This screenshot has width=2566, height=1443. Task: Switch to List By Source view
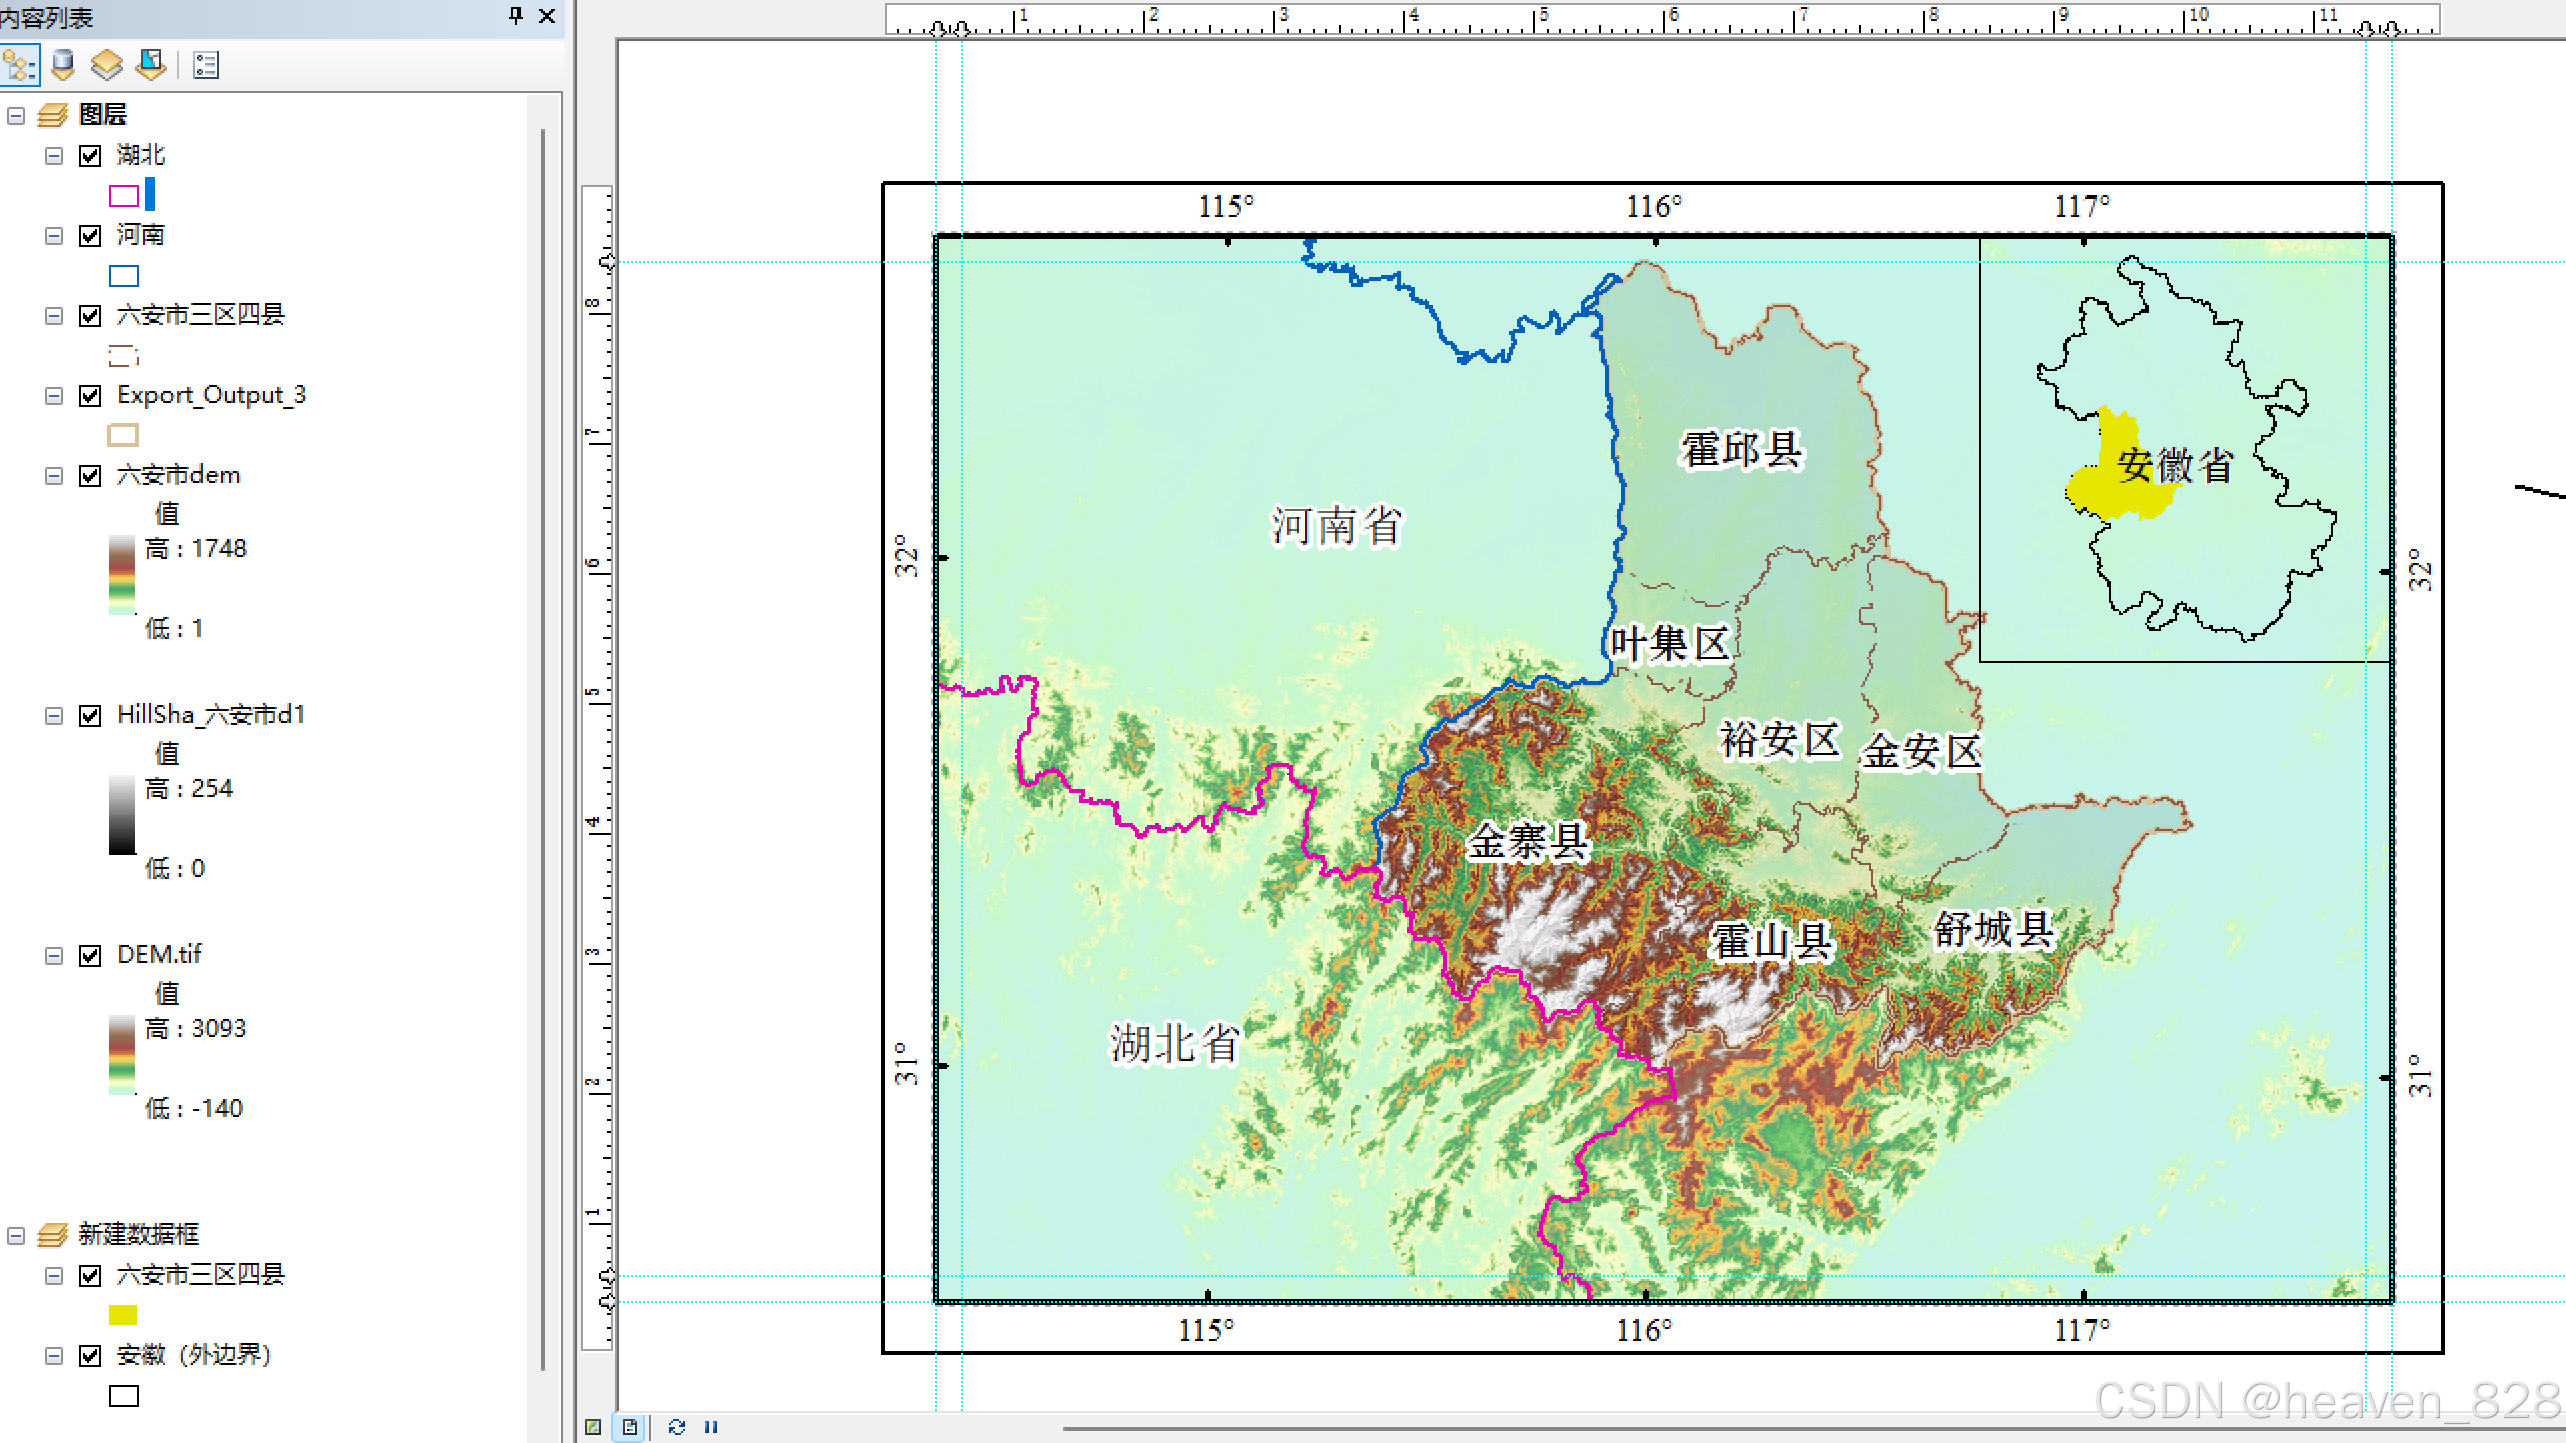[63, 66]
